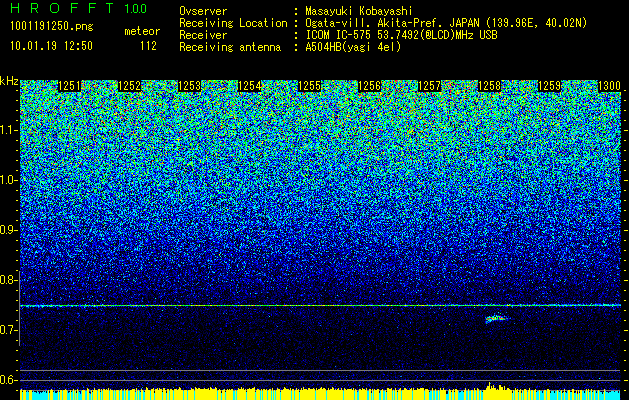Viewport: 629px width, 400px height.
Task: Click the kHz axis unit label
Action: point(9,81)
